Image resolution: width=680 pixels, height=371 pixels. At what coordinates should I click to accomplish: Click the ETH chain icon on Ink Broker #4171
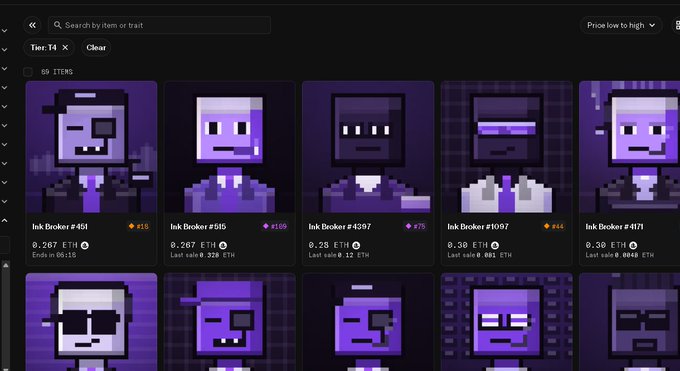coord(633,245)
